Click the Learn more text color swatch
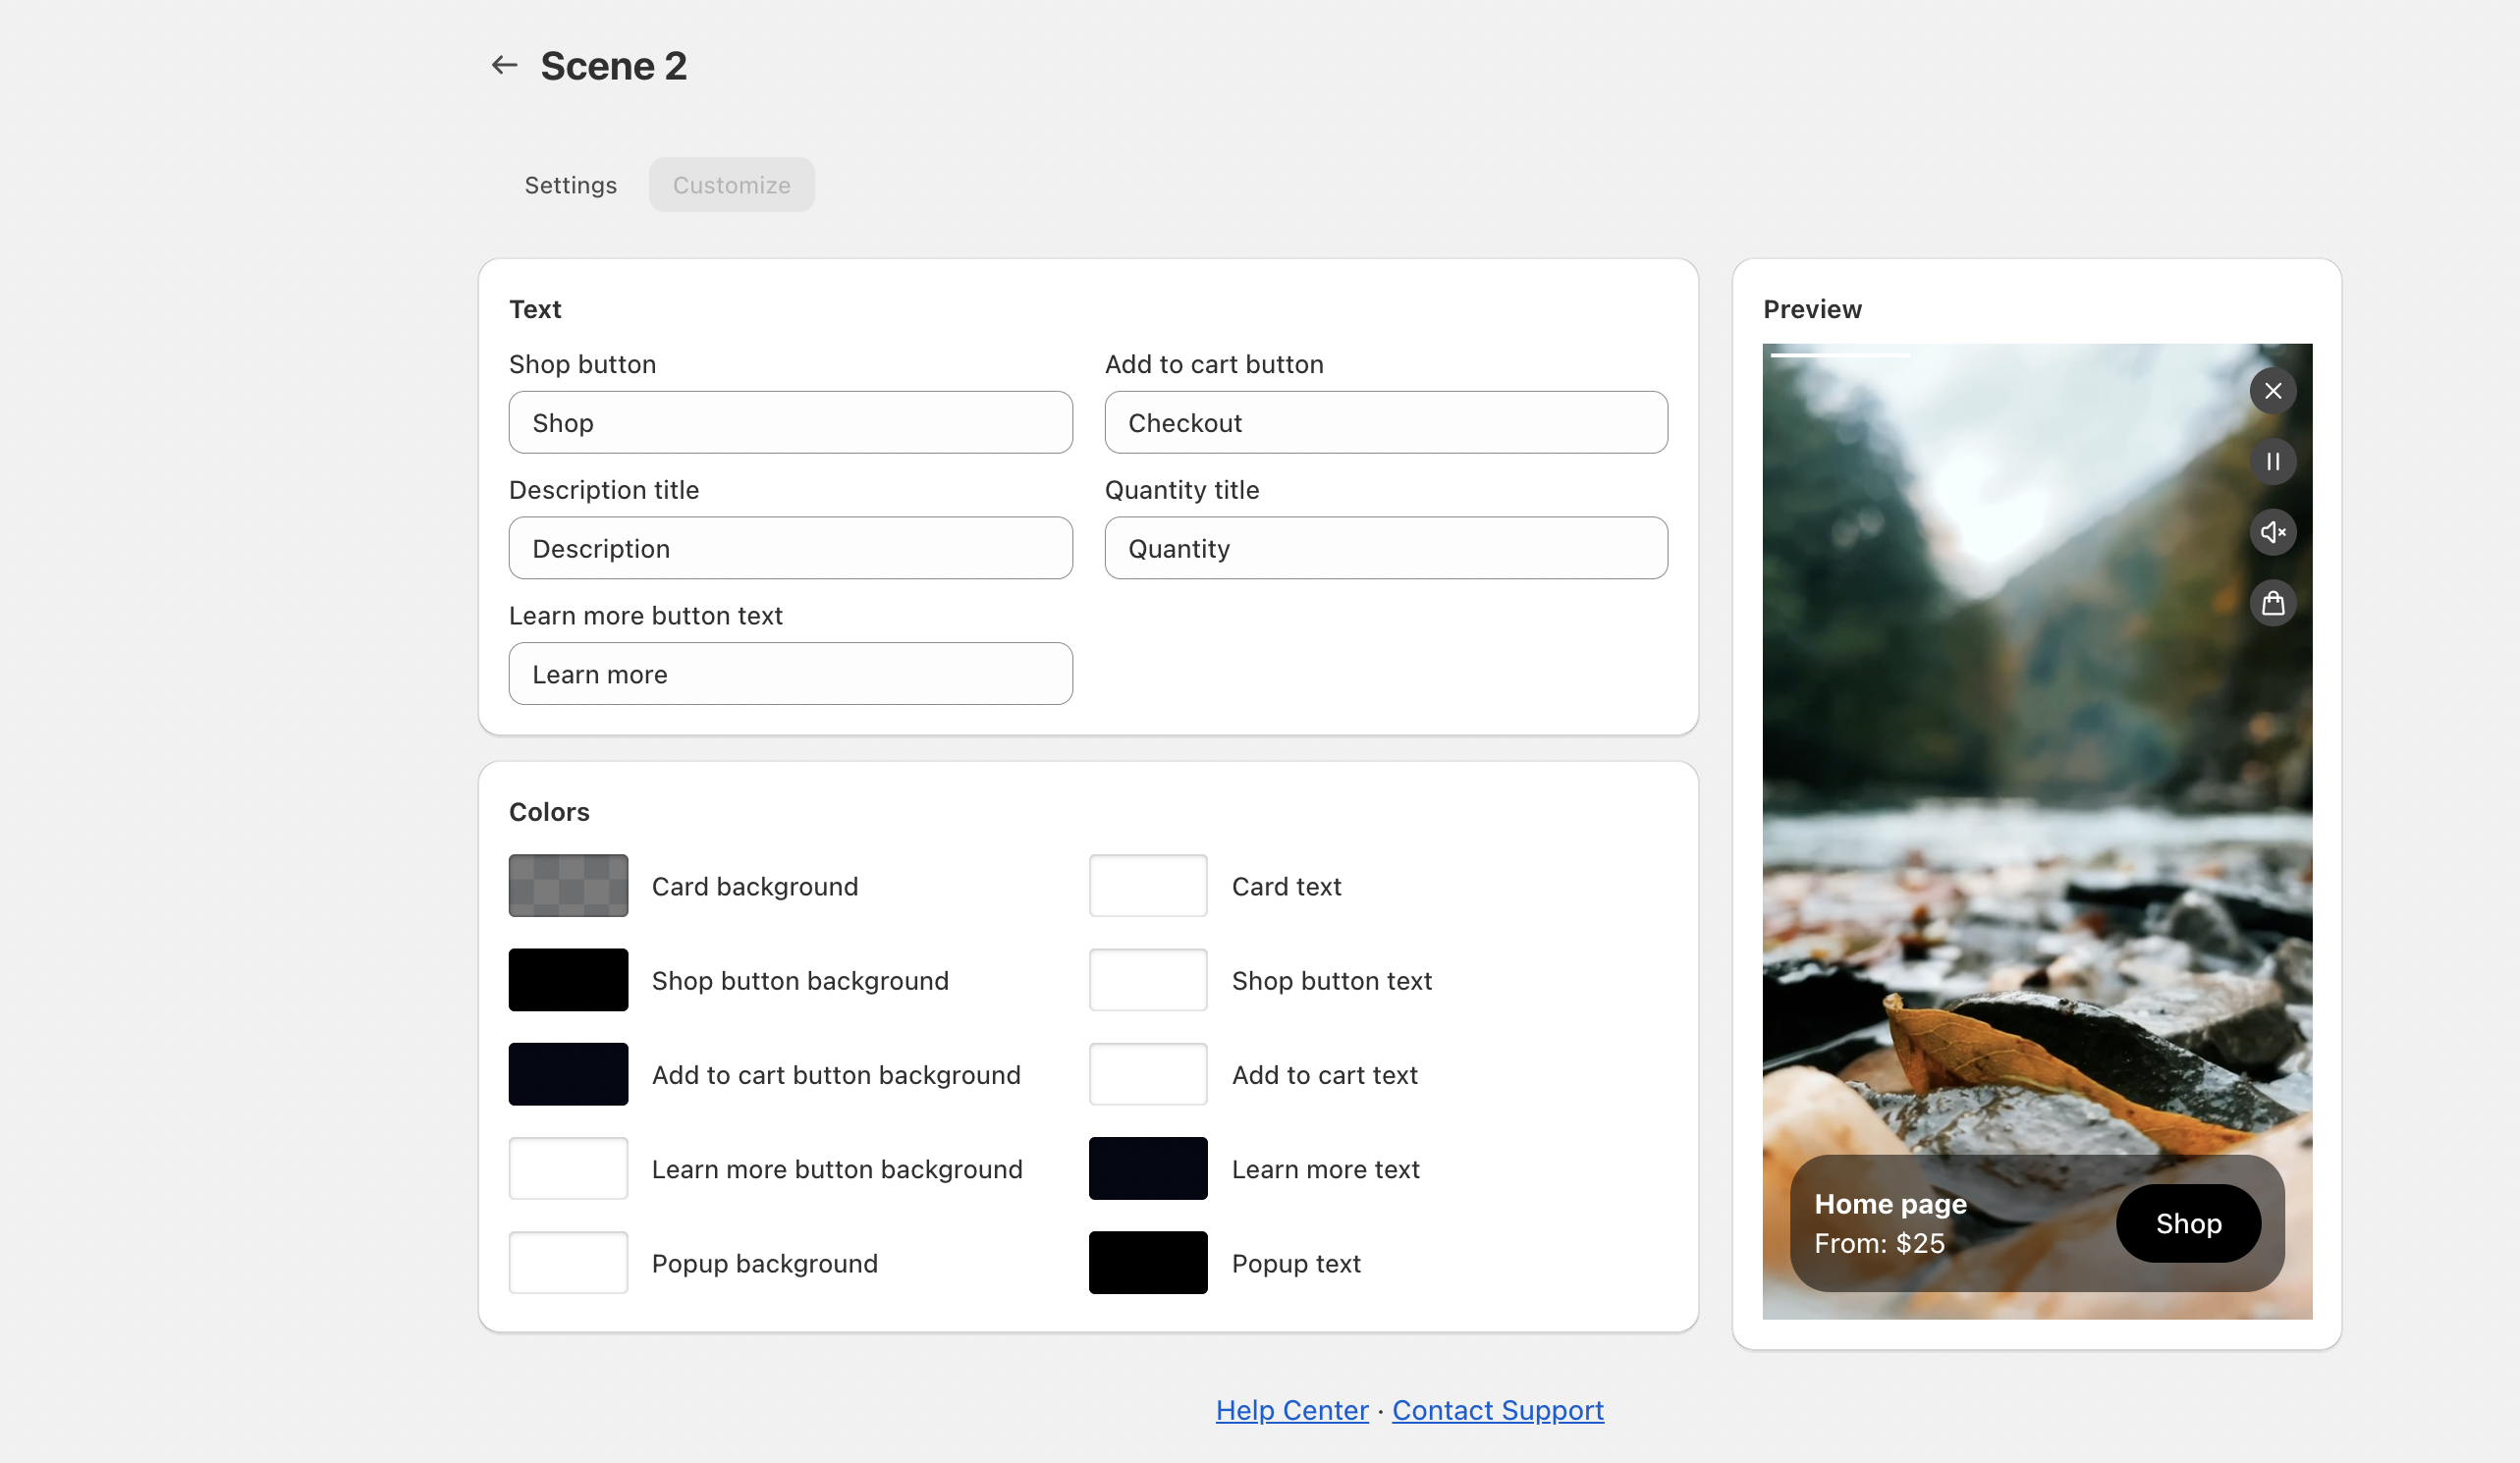The image size is (2520, 1463). point(1147,1168)
